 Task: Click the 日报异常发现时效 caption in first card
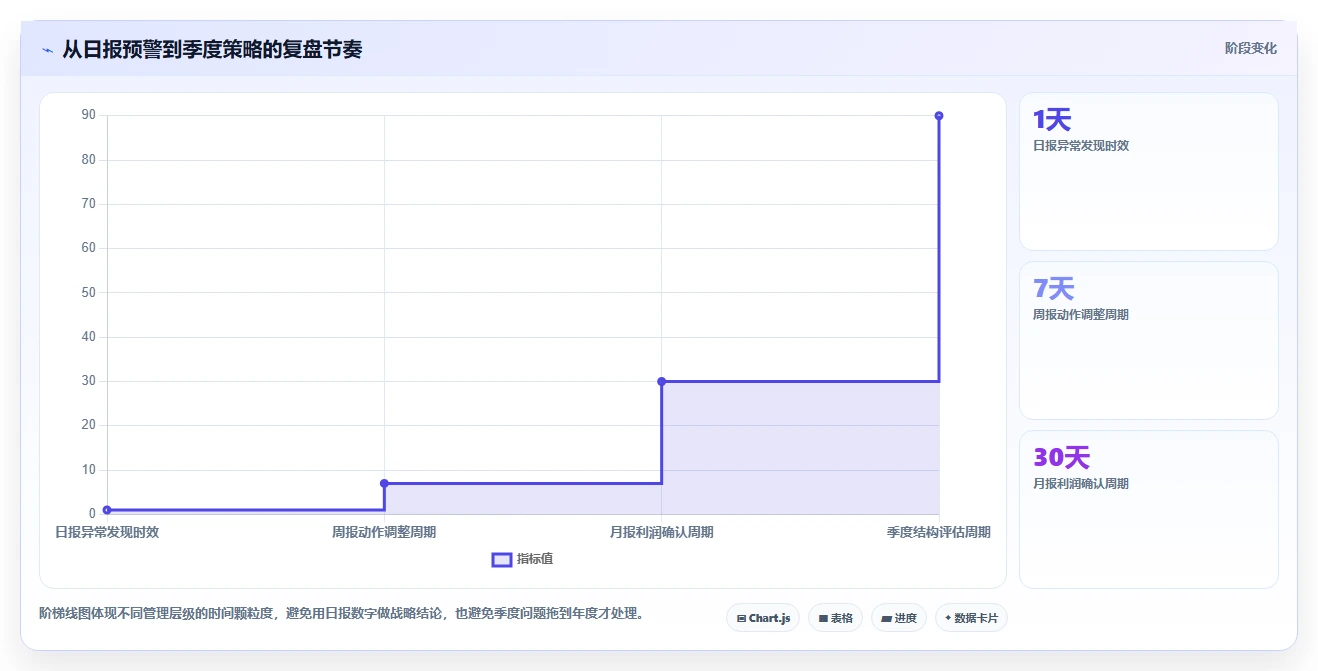tap(1081, 145)
